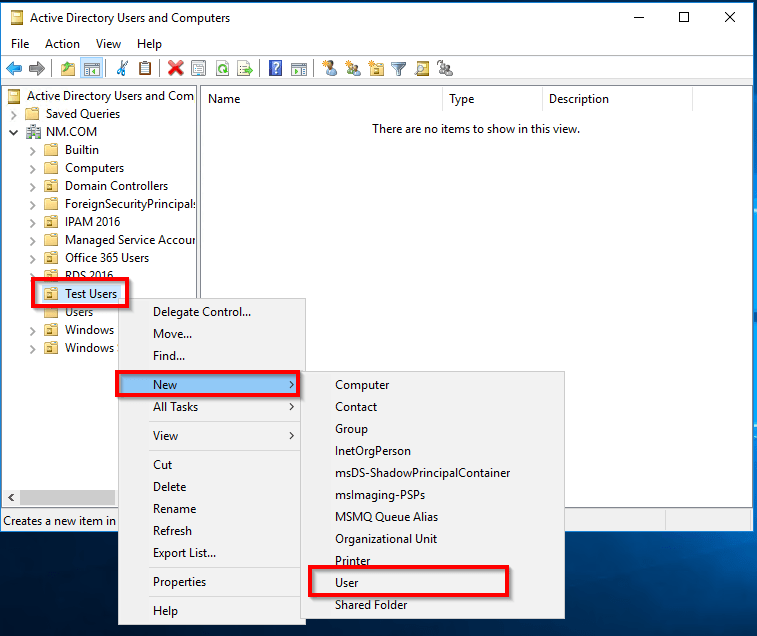This screenshot has height=636, width=757.
Task: Choose Move from the context menu
Action: [x=212, y=334]
